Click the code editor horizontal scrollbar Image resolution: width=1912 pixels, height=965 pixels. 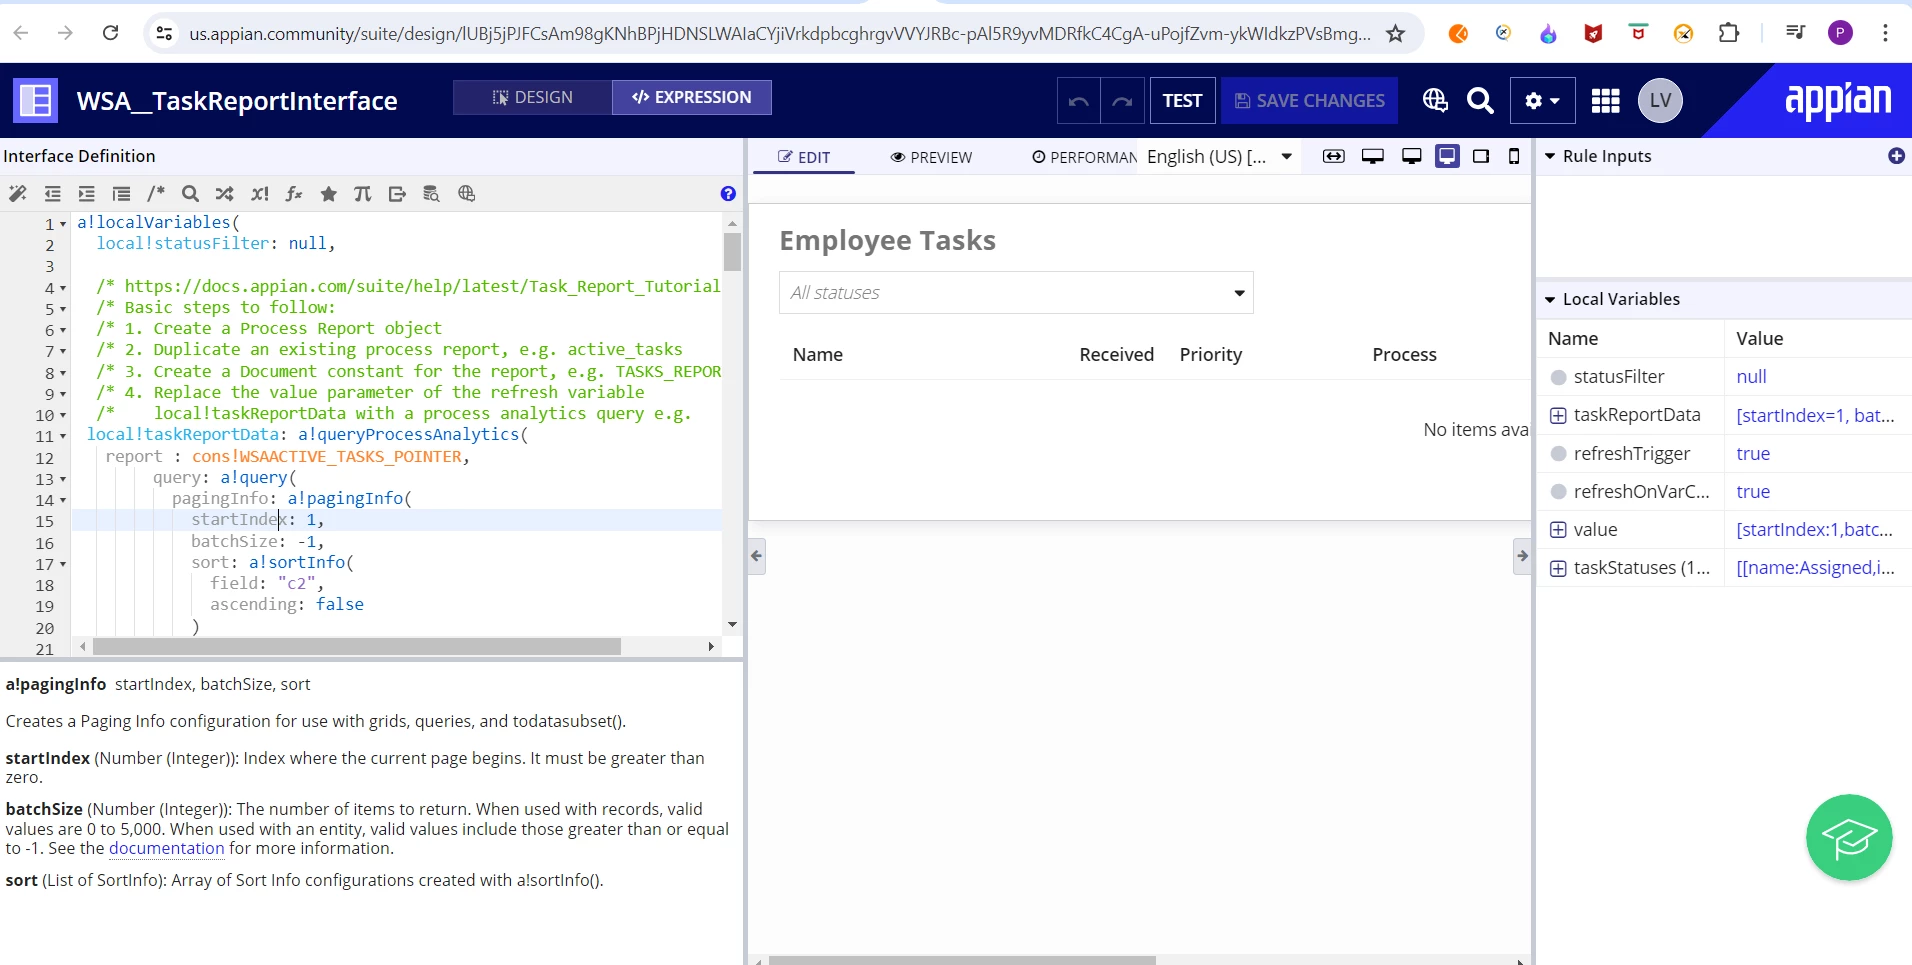pos(357,647)
